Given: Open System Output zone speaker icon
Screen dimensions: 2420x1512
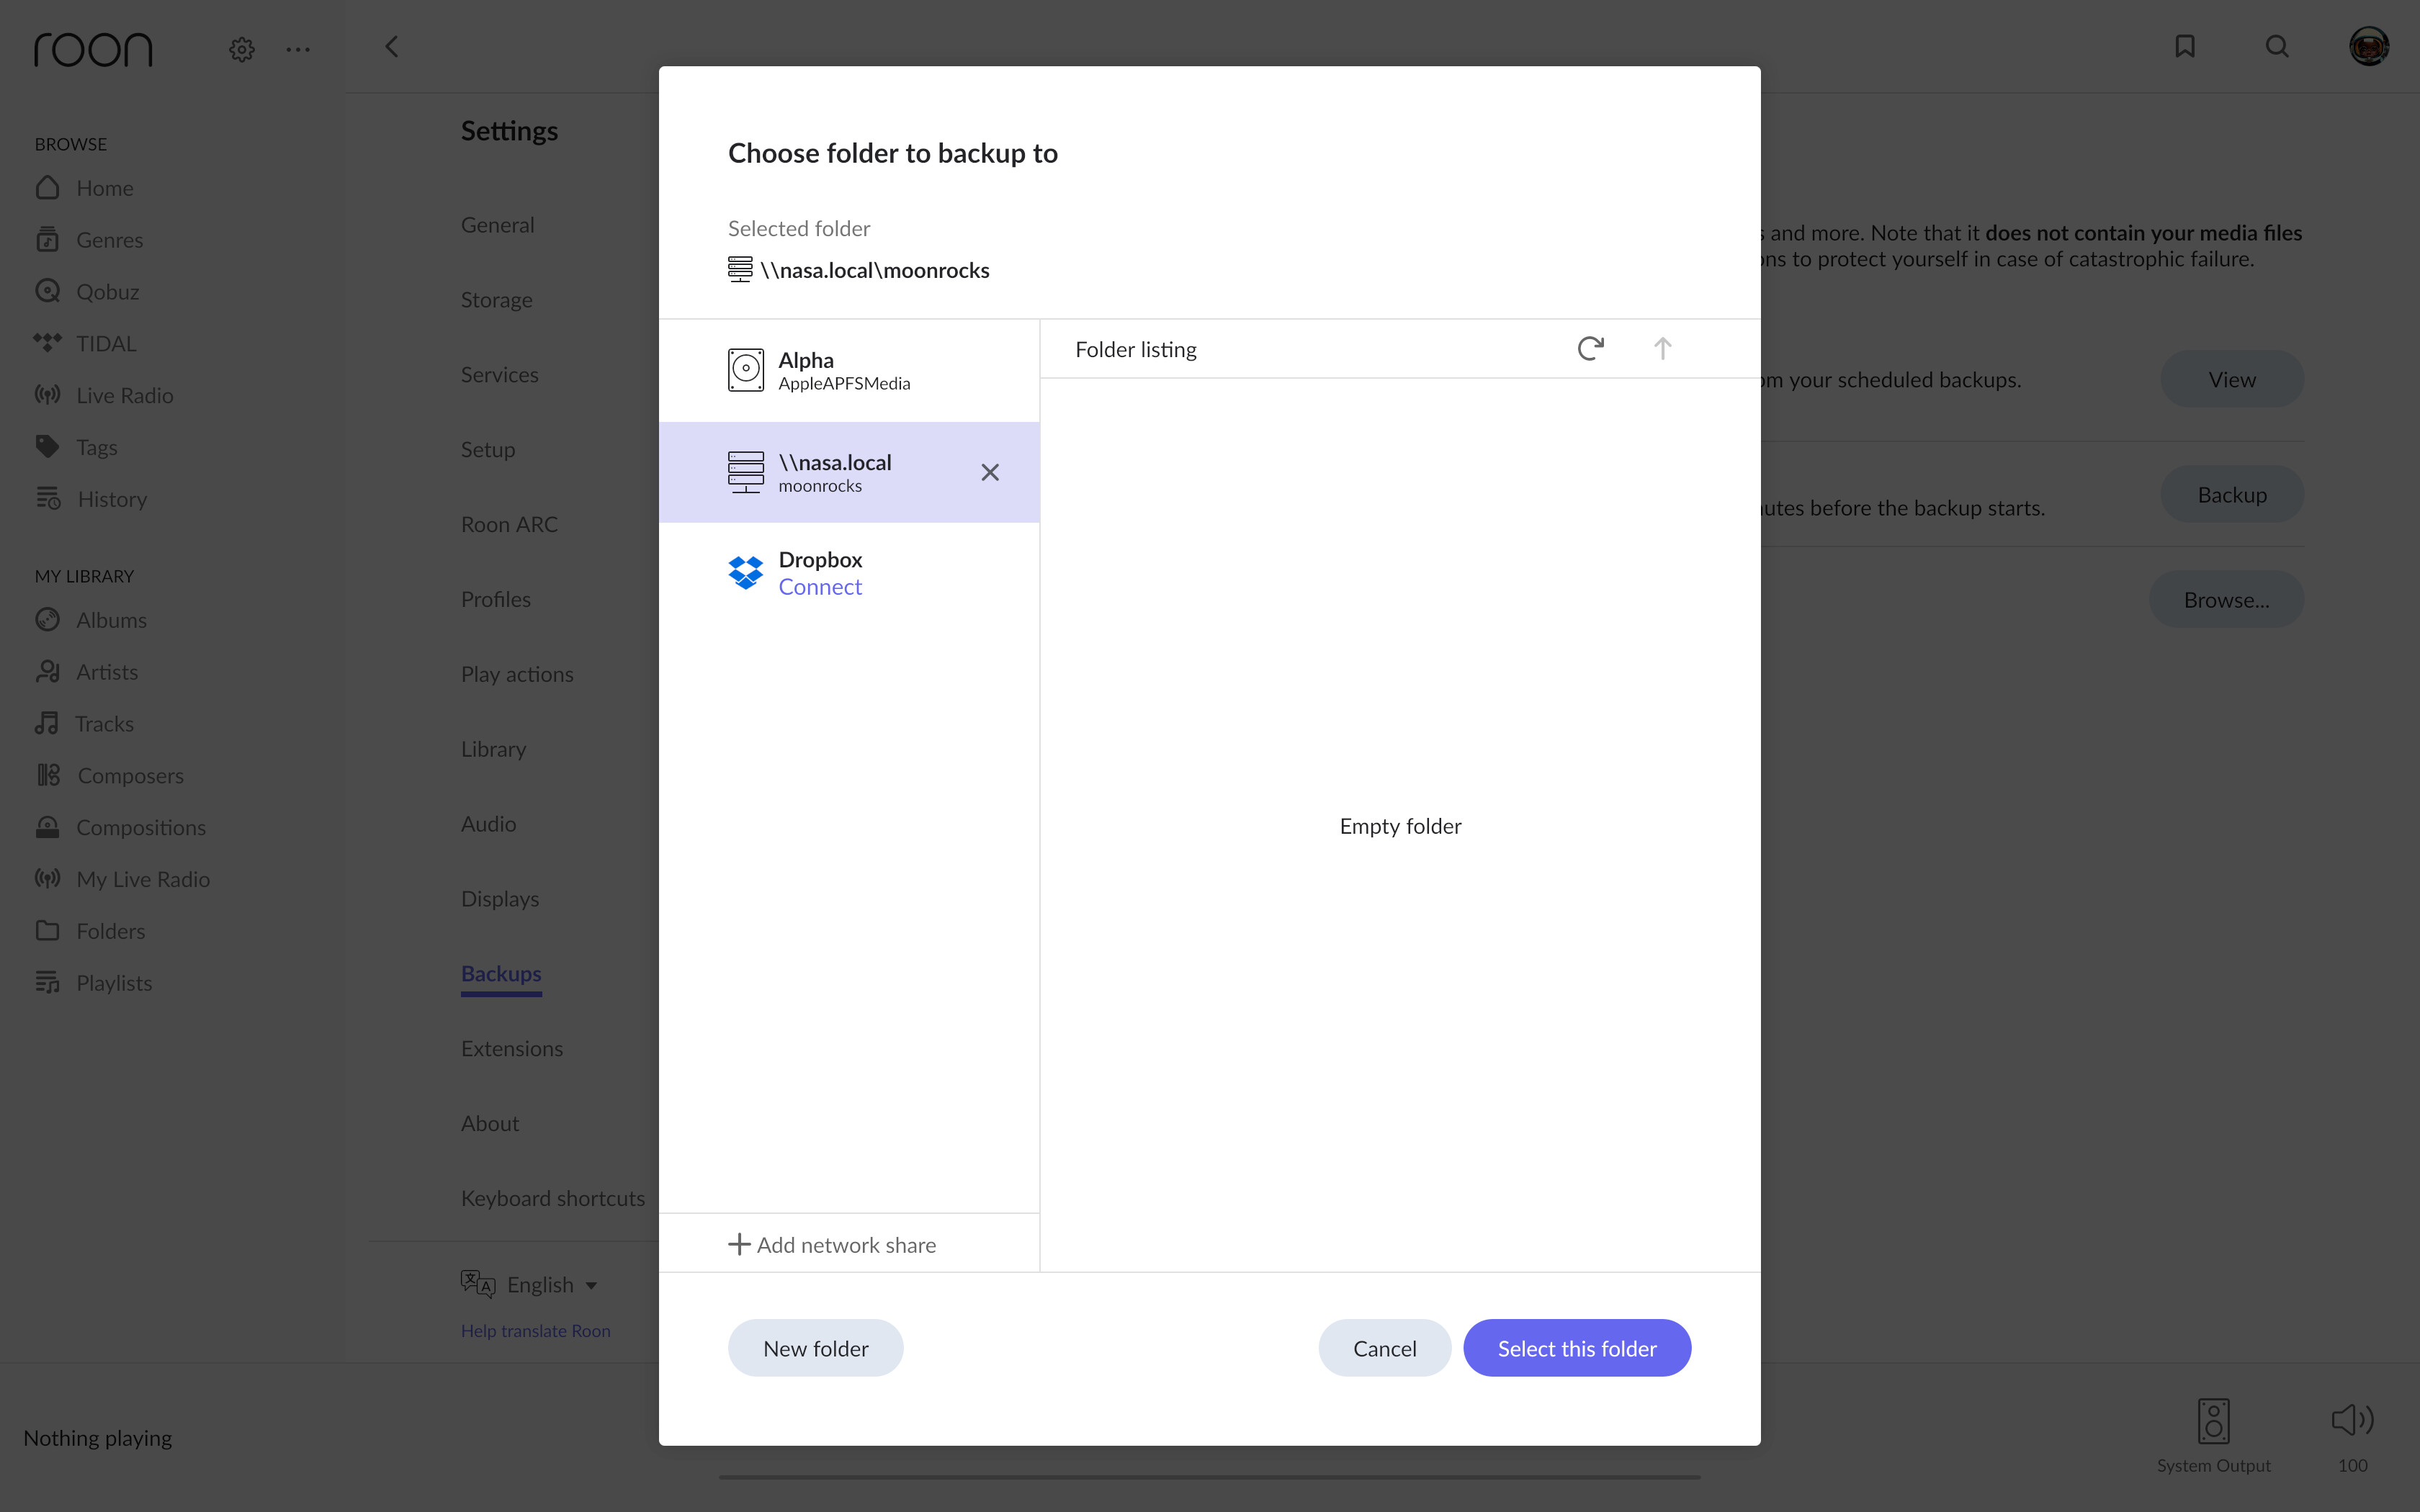Looking at the screenshot, I should pyautogui.click(x=2213, y=1420).
